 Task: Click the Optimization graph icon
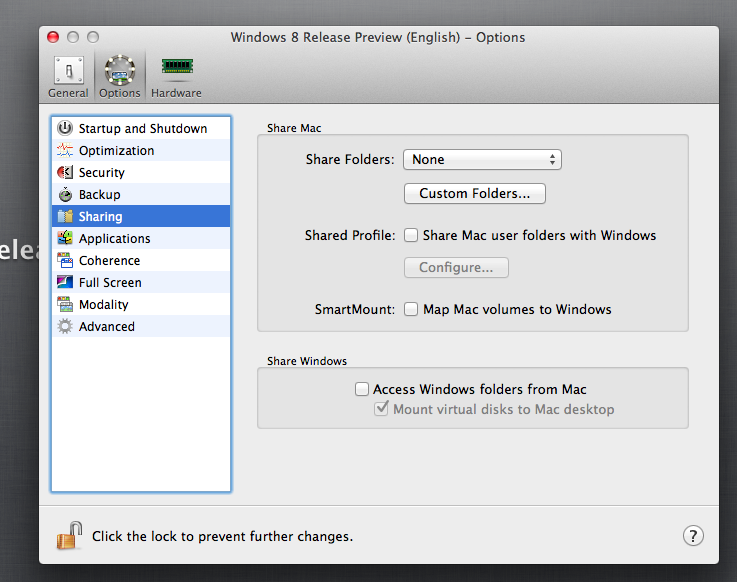pos(65,150)
